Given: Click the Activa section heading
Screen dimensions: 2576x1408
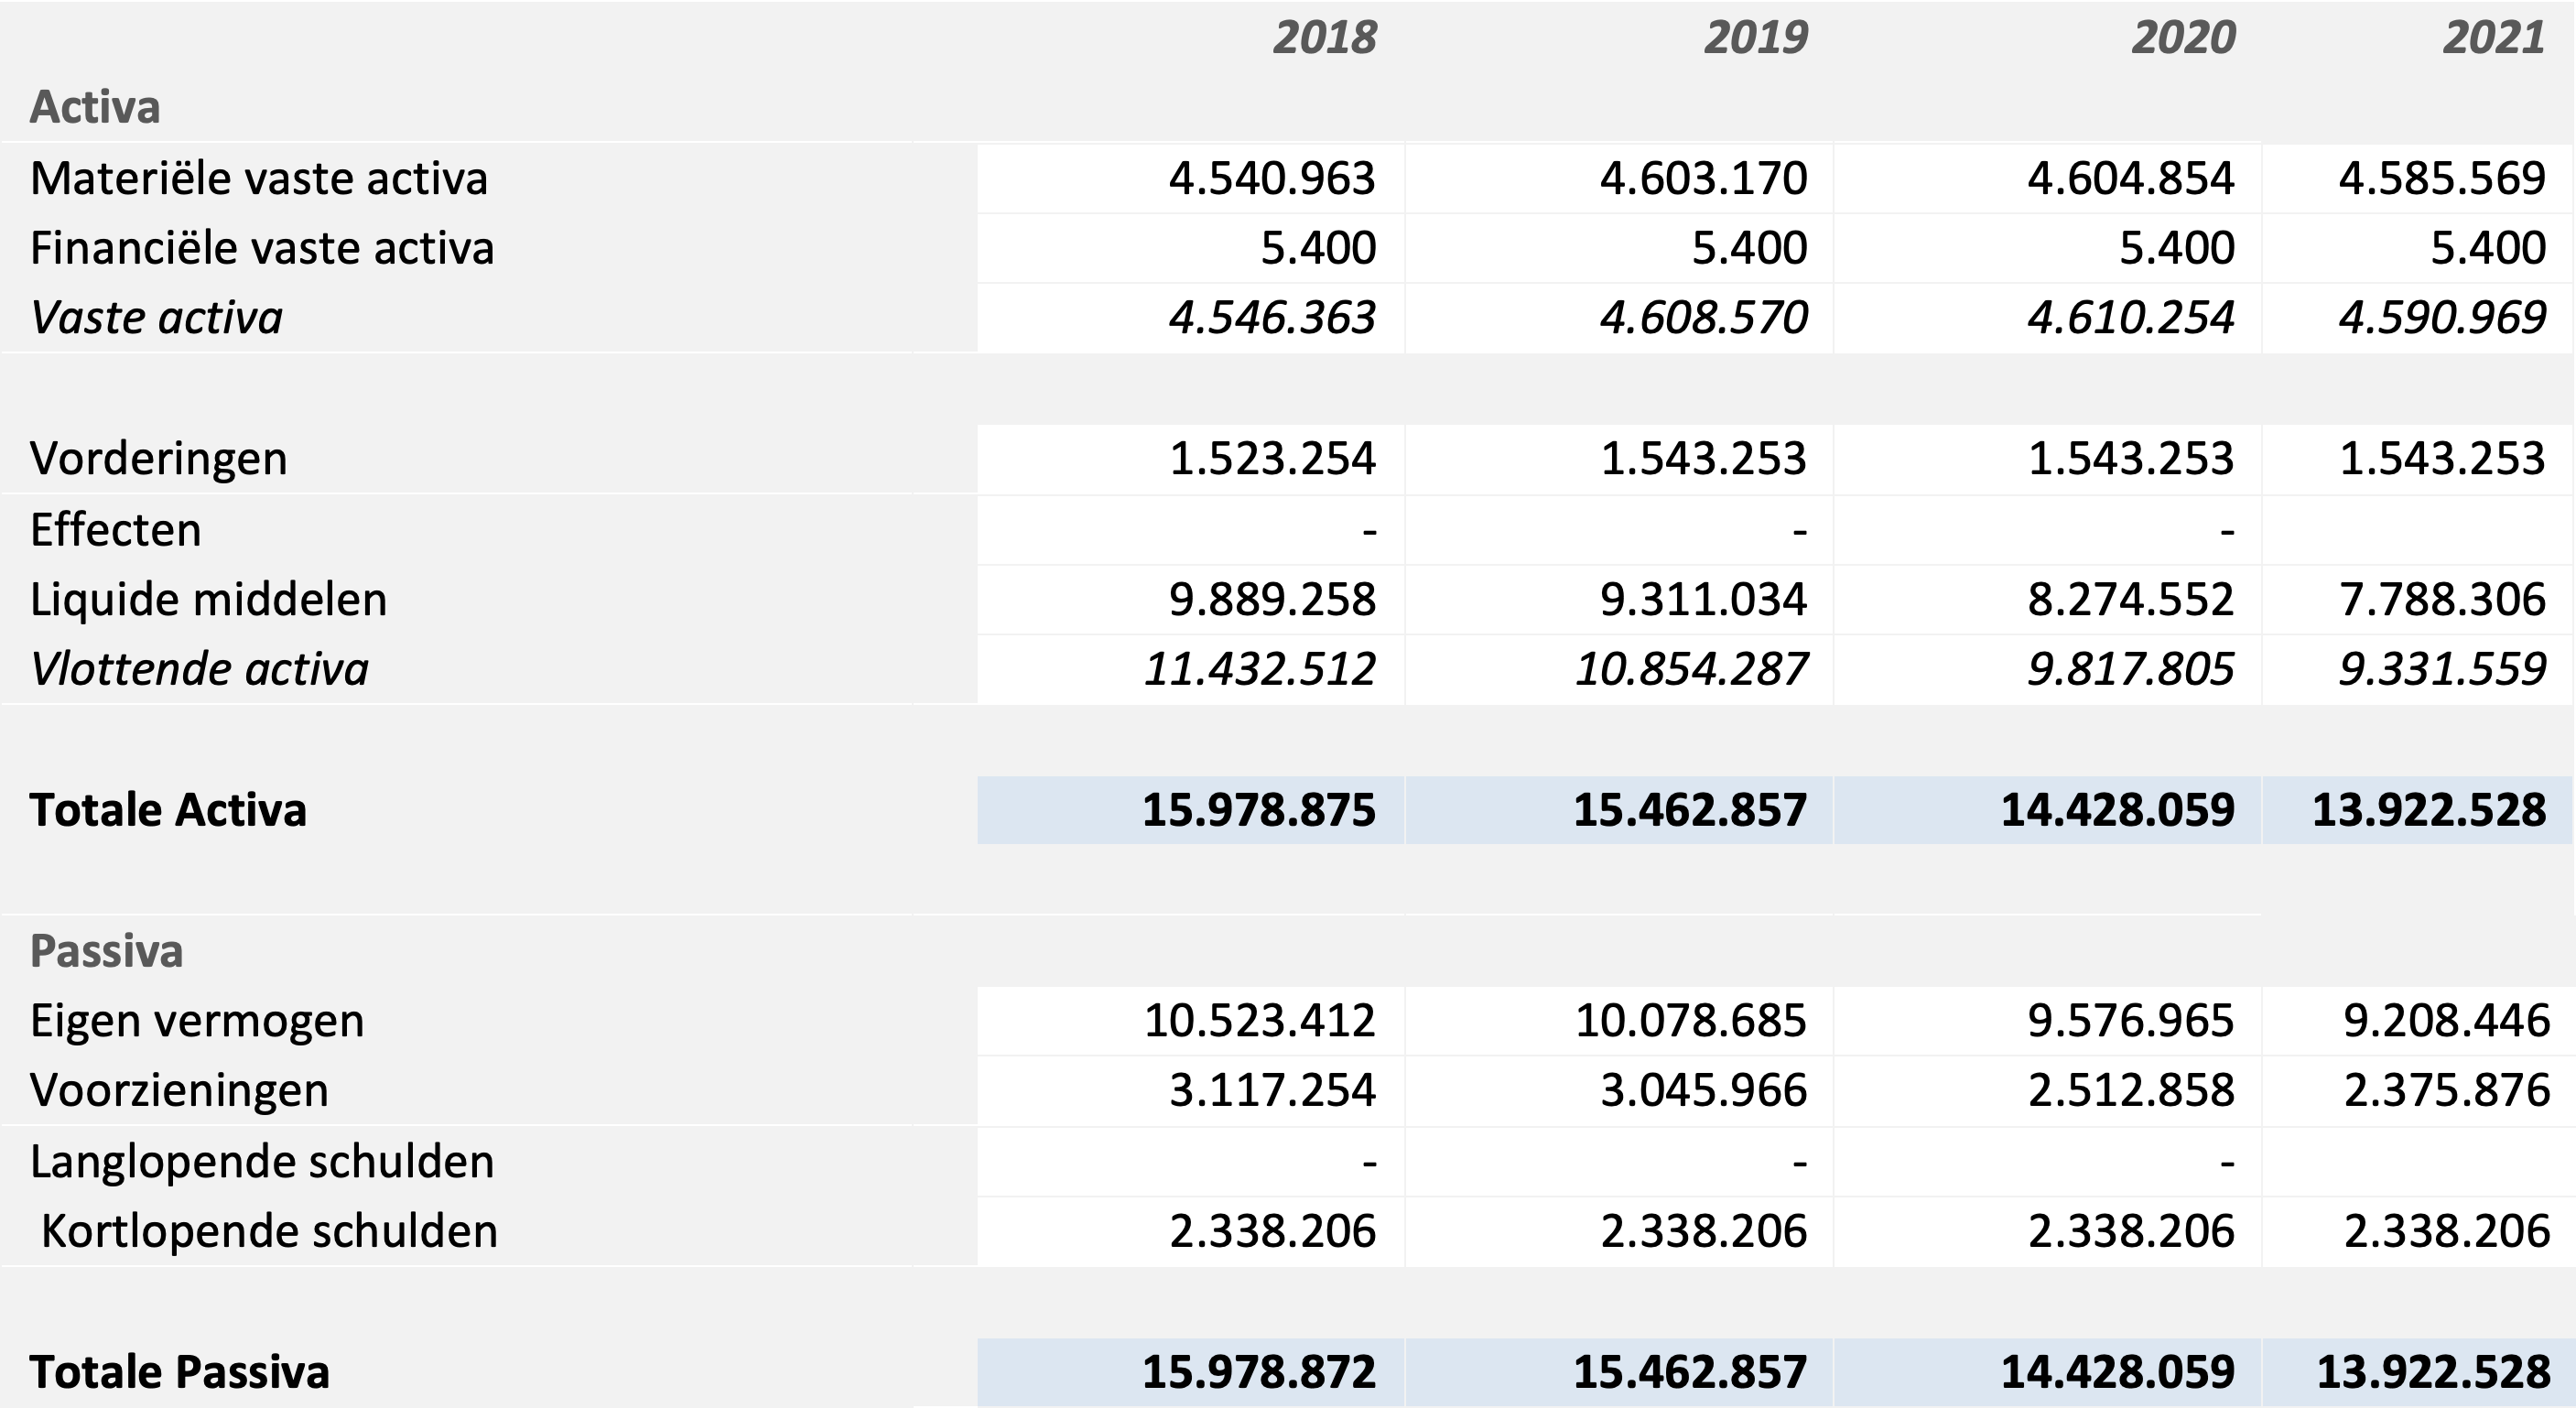Looking at the screenshot, I should [95, 107].
